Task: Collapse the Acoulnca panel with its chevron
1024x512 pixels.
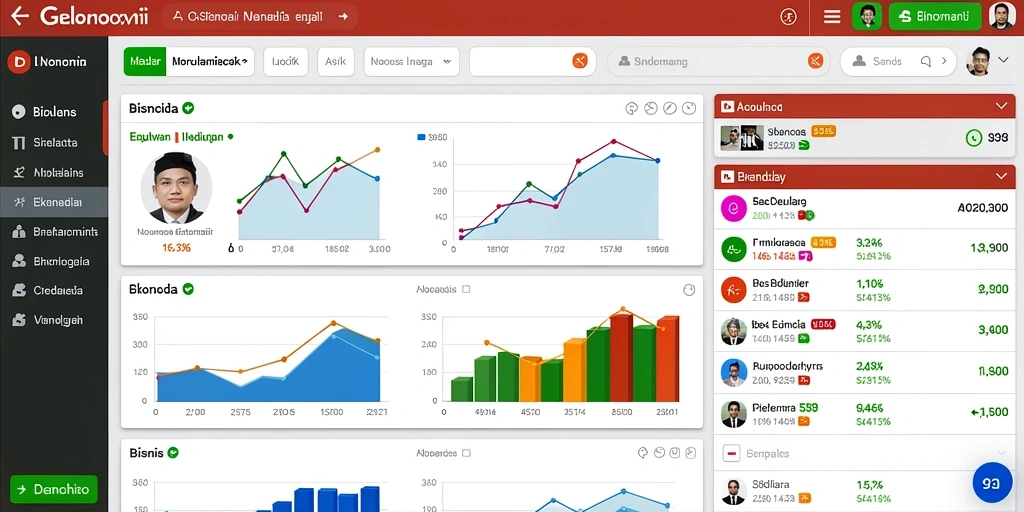Action: (x=1000, y=106)
